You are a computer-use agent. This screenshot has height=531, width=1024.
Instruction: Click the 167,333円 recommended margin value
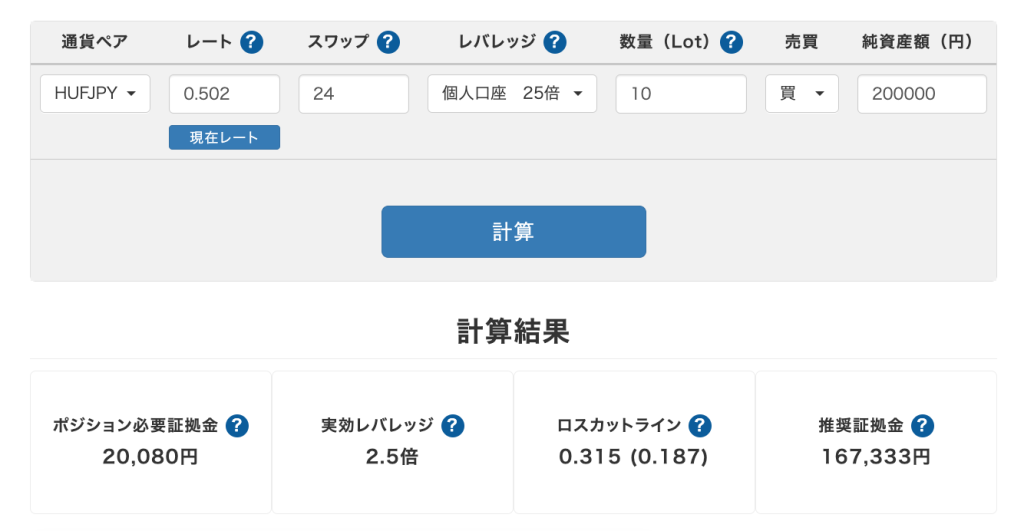876,457
